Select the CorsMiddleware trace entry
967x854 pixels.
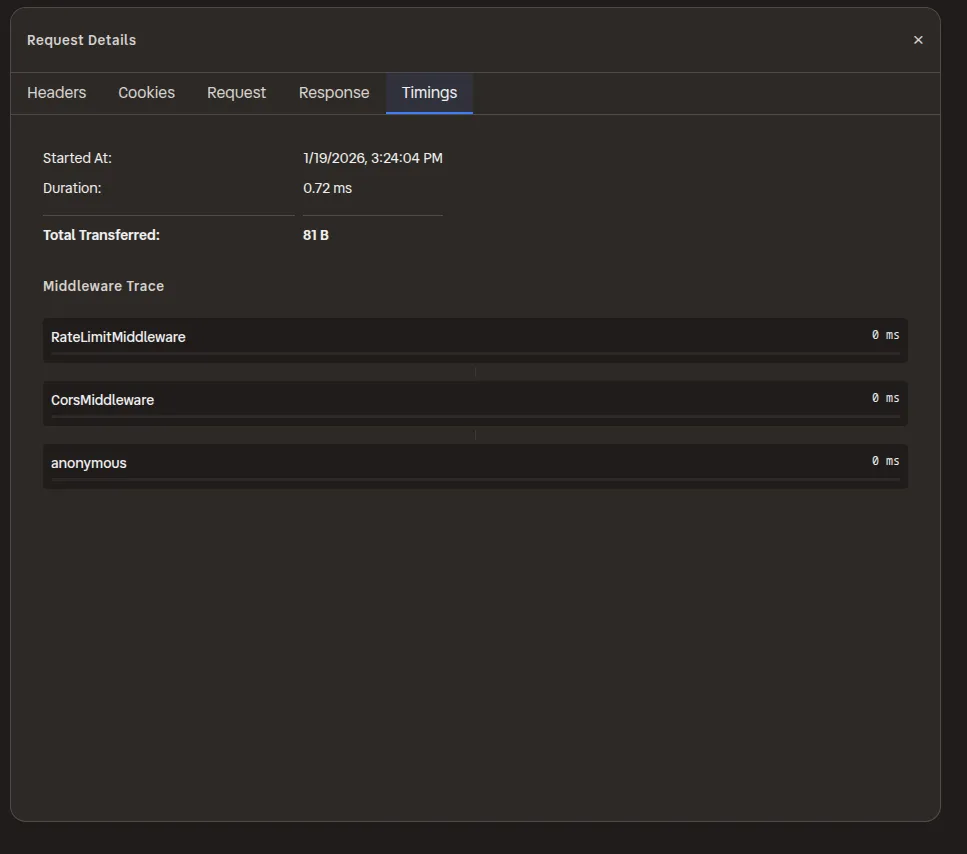tap(102, 399)
